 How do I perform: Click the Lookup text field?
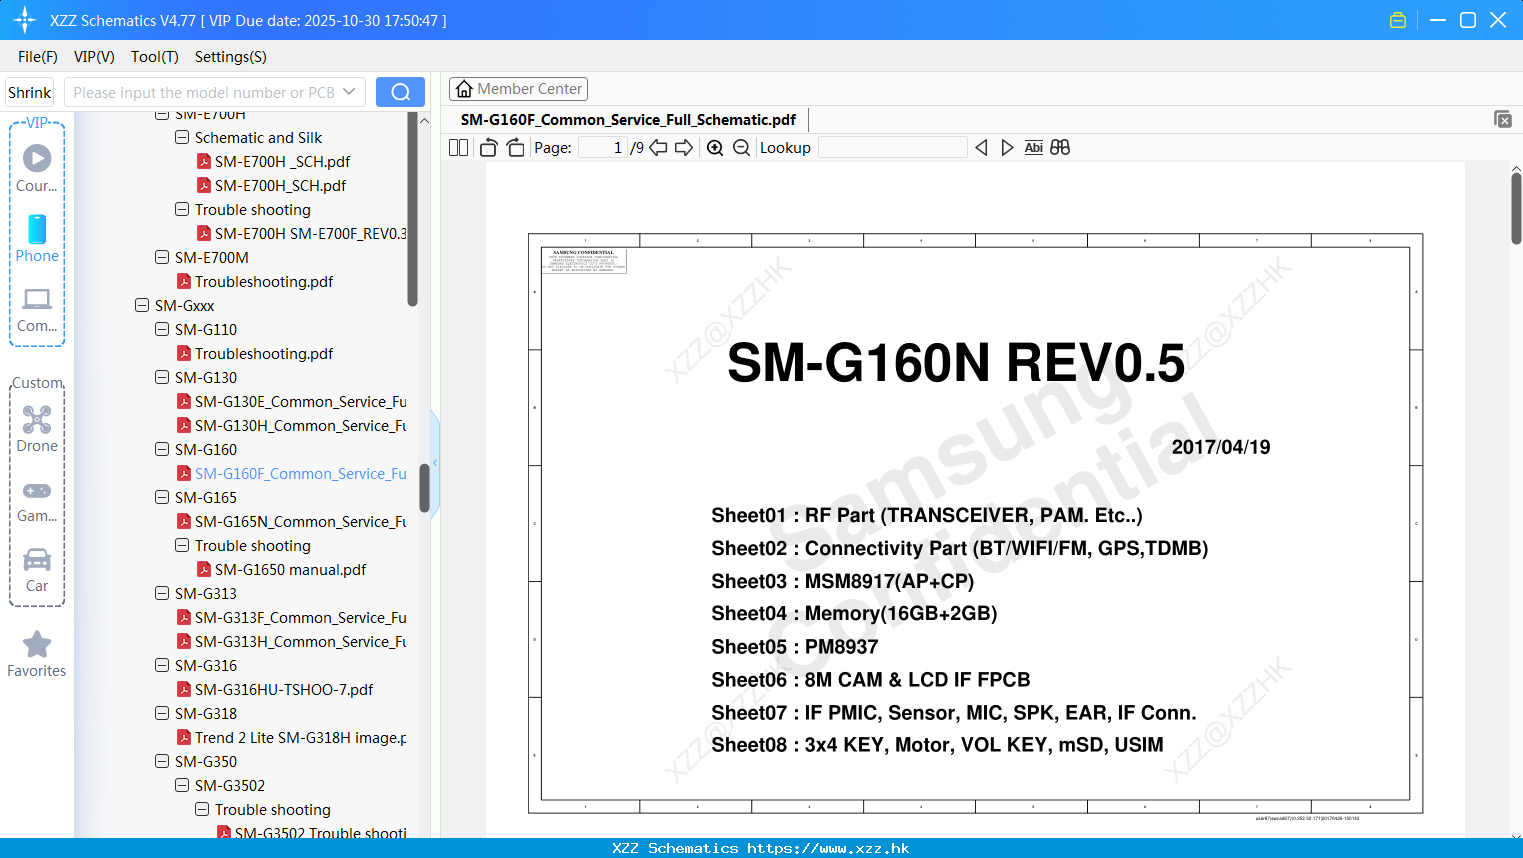tap(892, 148)
